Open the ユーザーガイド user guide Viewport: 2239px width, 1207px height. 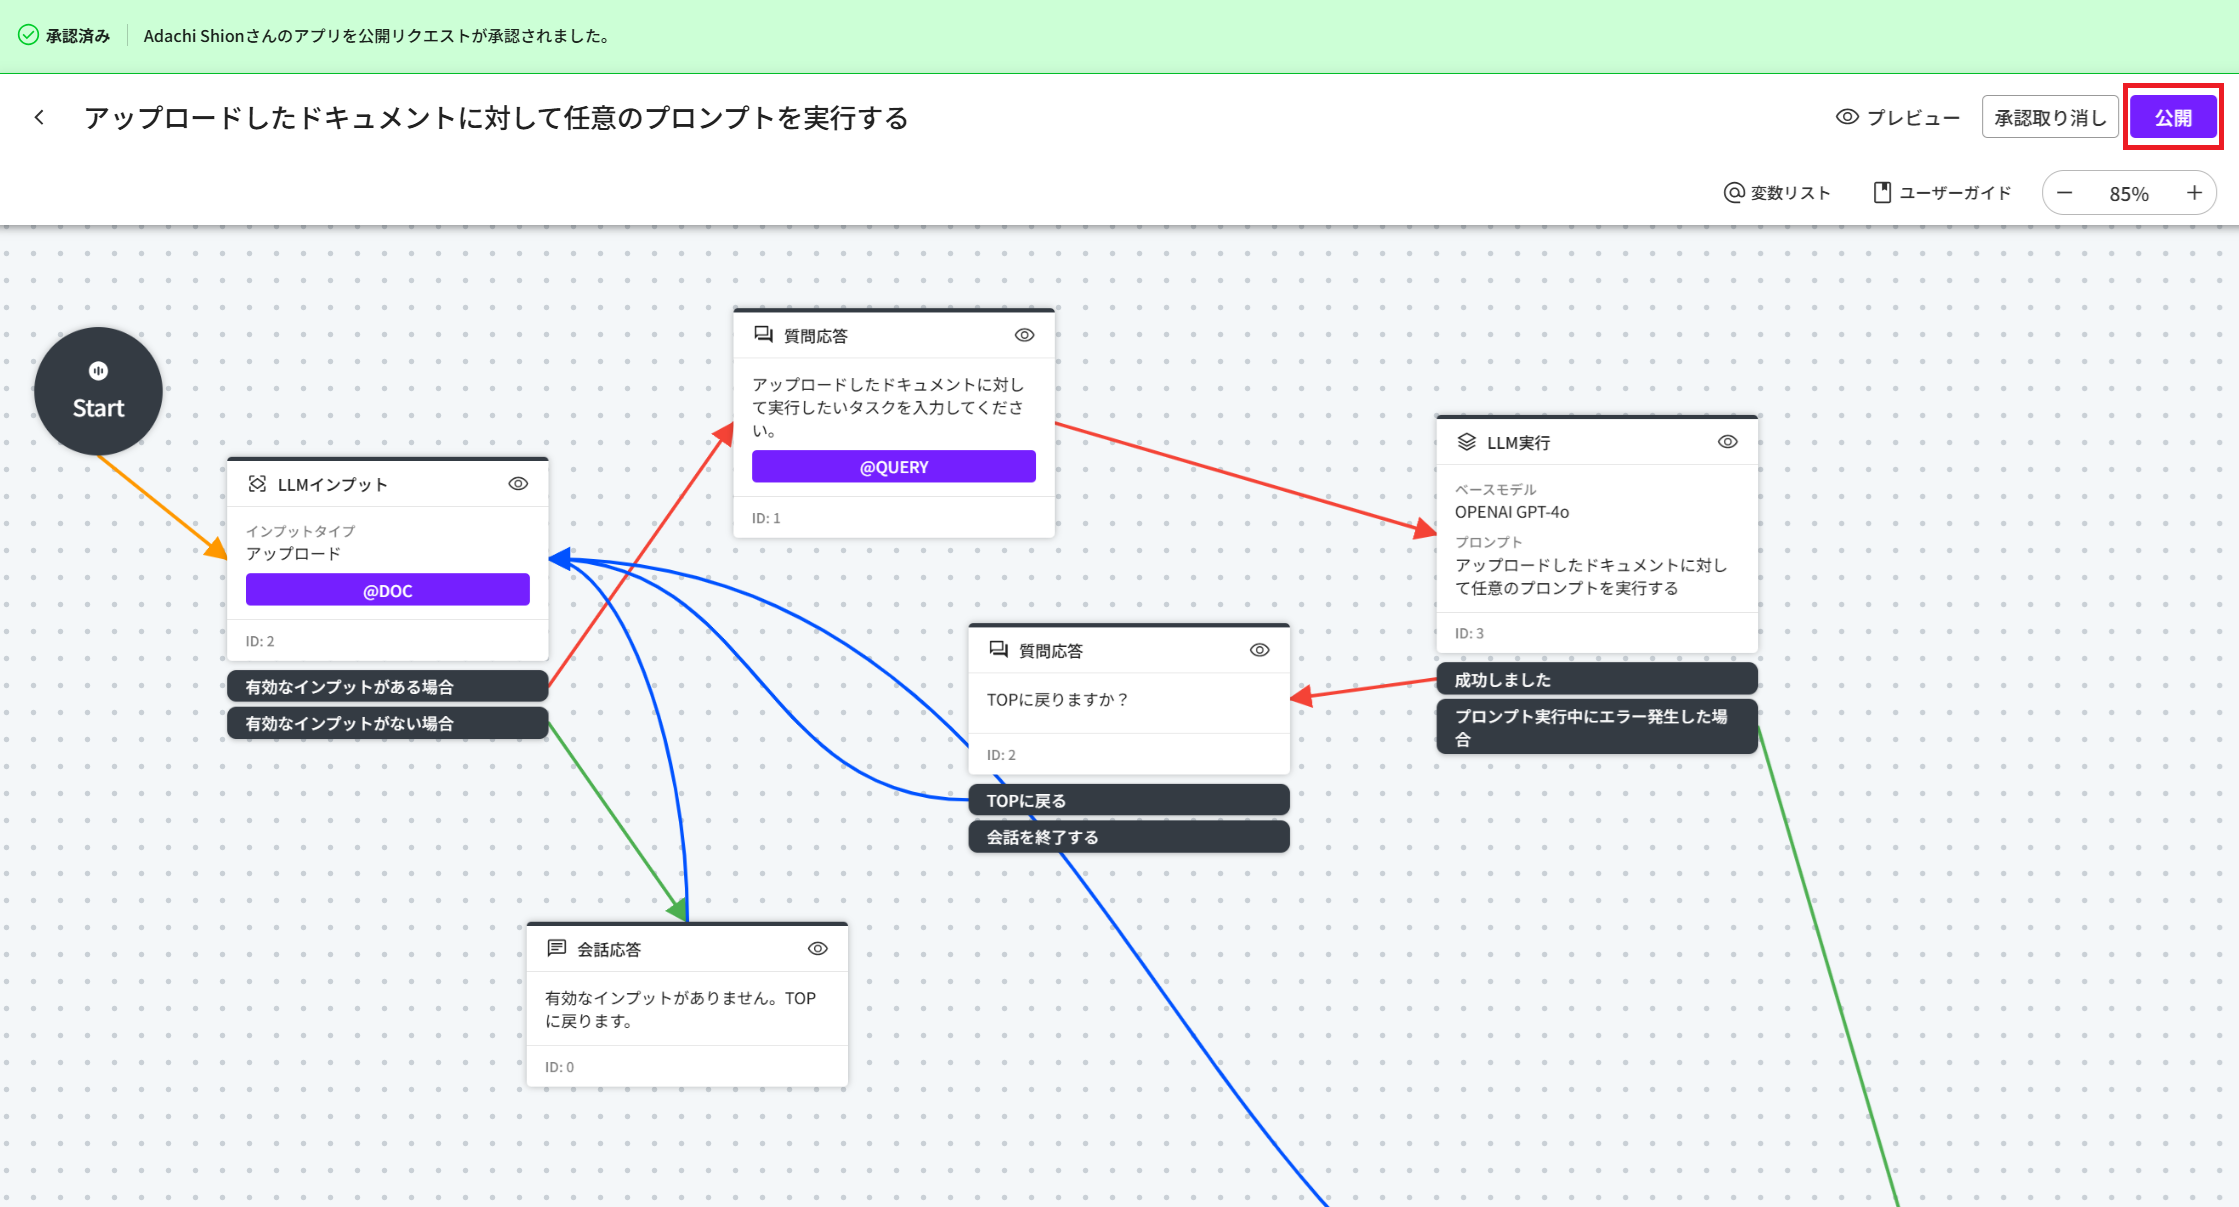1942,193
